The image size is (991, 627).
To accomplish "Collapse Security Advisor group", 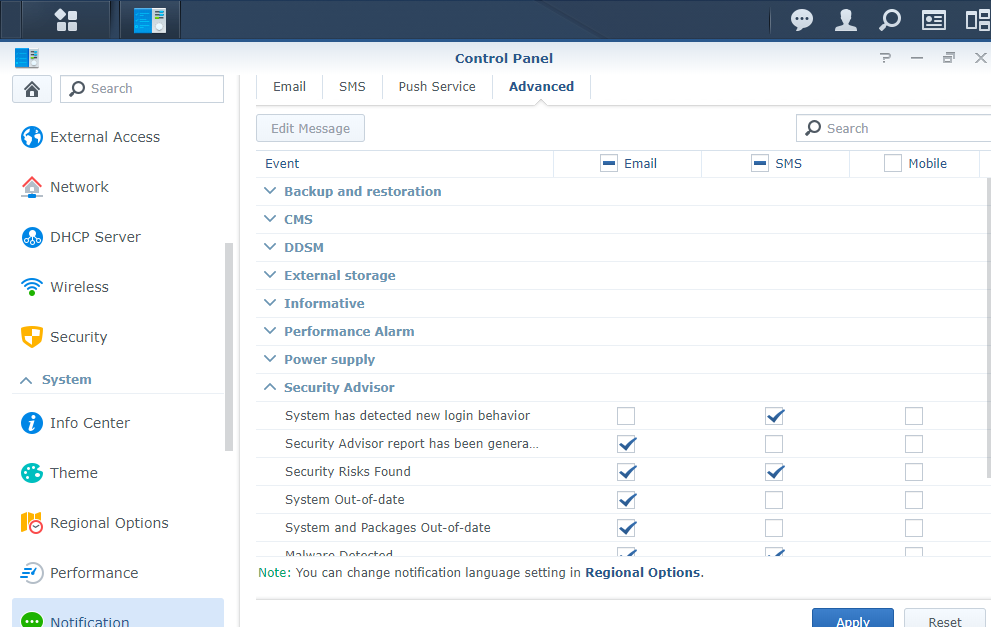I will (x=270, y=387).
